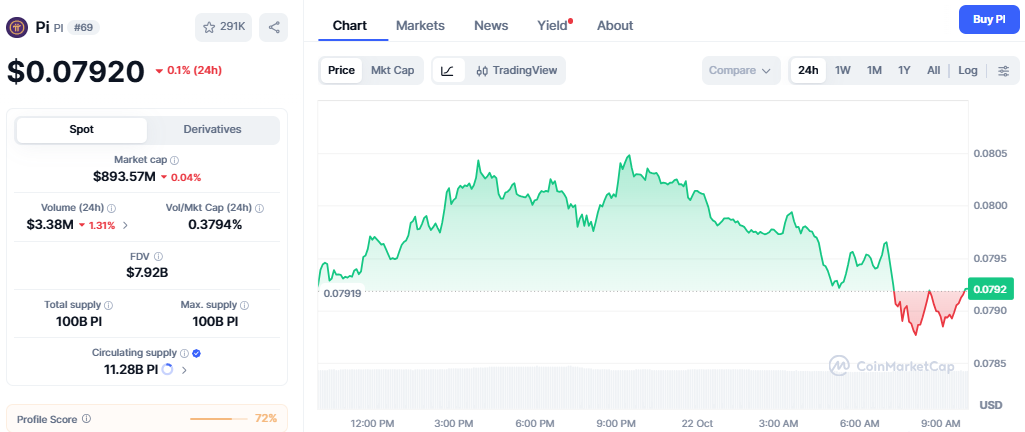The image size is (1025, 432).
Task: Open the Chart tab
Action: pyautogui.click(x=350, y=25)
